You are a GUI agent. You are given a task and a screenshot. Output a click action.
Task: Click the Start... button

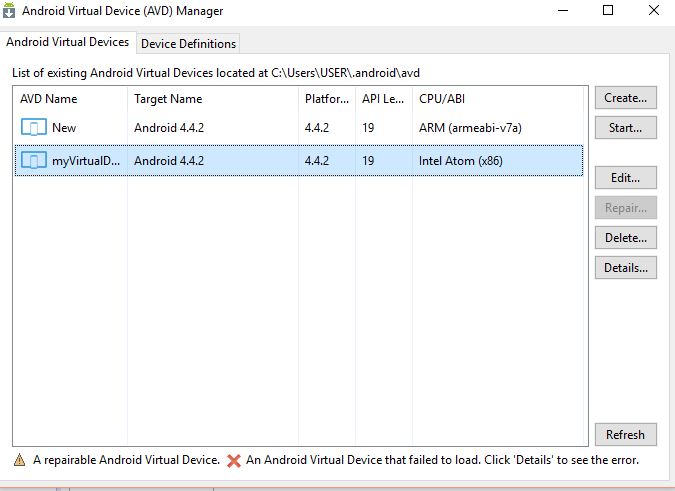coord(625,128)
